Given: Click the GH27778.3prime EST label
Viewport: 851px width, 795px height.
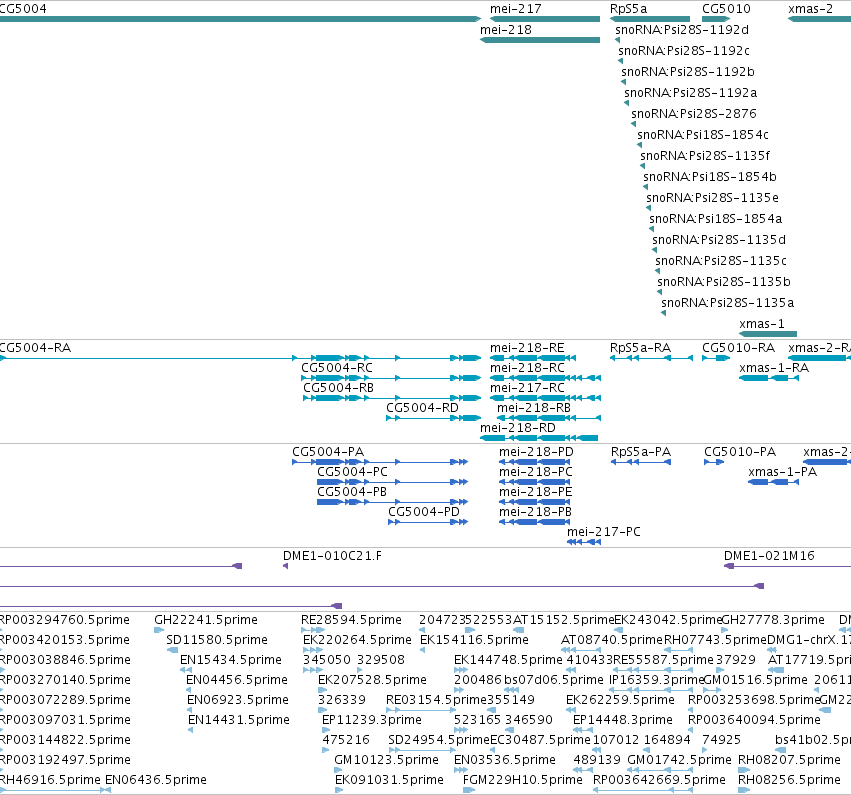Looking at the screenshot, I should (773, 620).
